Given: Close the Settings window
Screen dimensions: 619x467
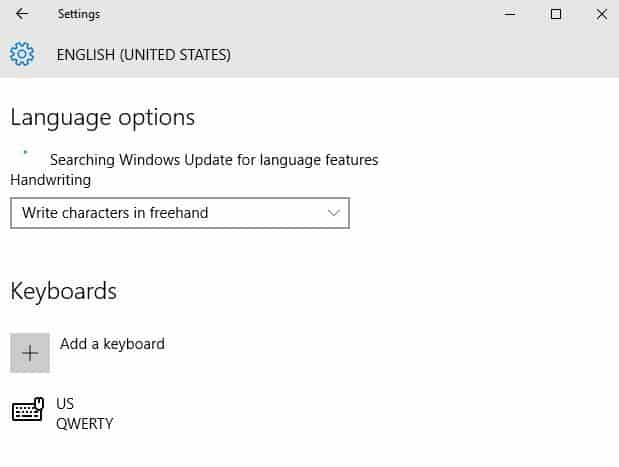Looking at the screenshot, I should [601, 14].
